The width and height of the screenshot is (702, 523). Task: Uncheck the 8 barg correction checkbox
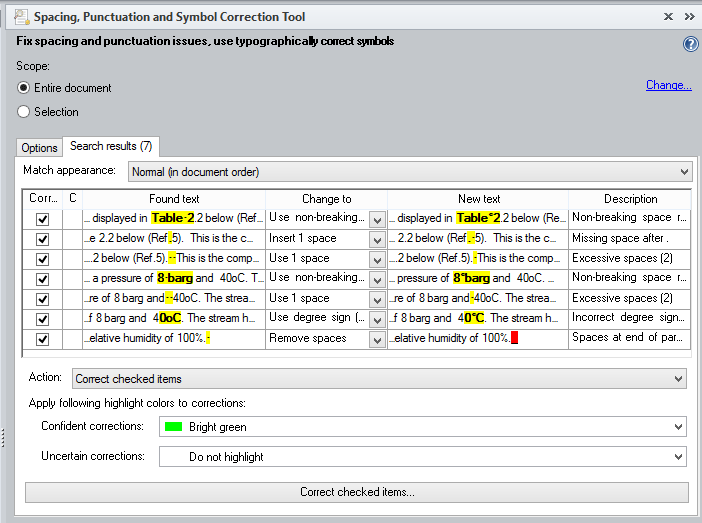42,279
